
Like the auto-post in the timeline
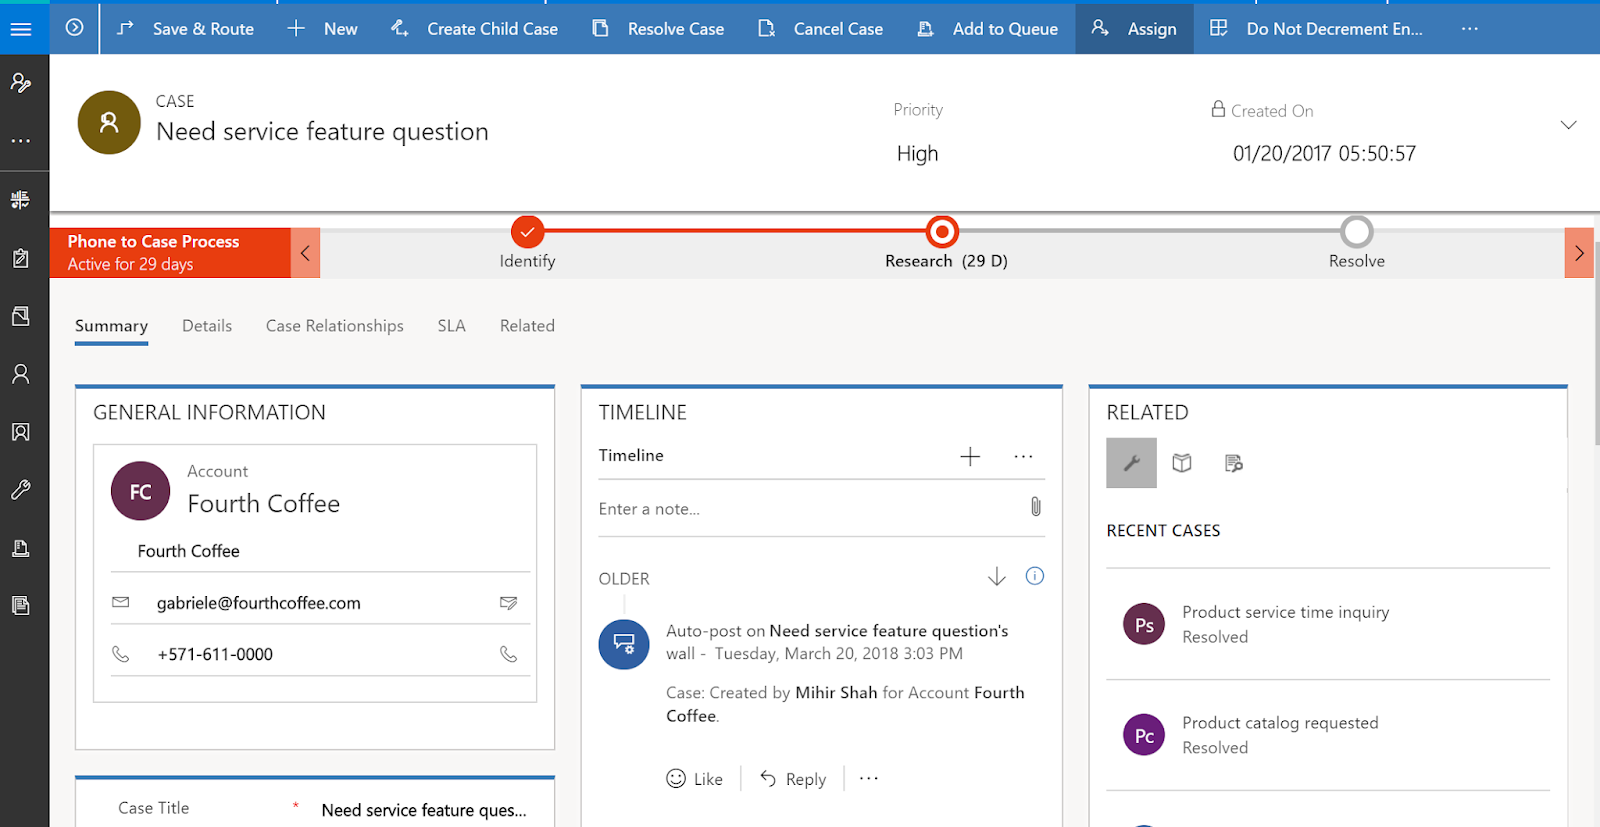[x=694, y=779]
